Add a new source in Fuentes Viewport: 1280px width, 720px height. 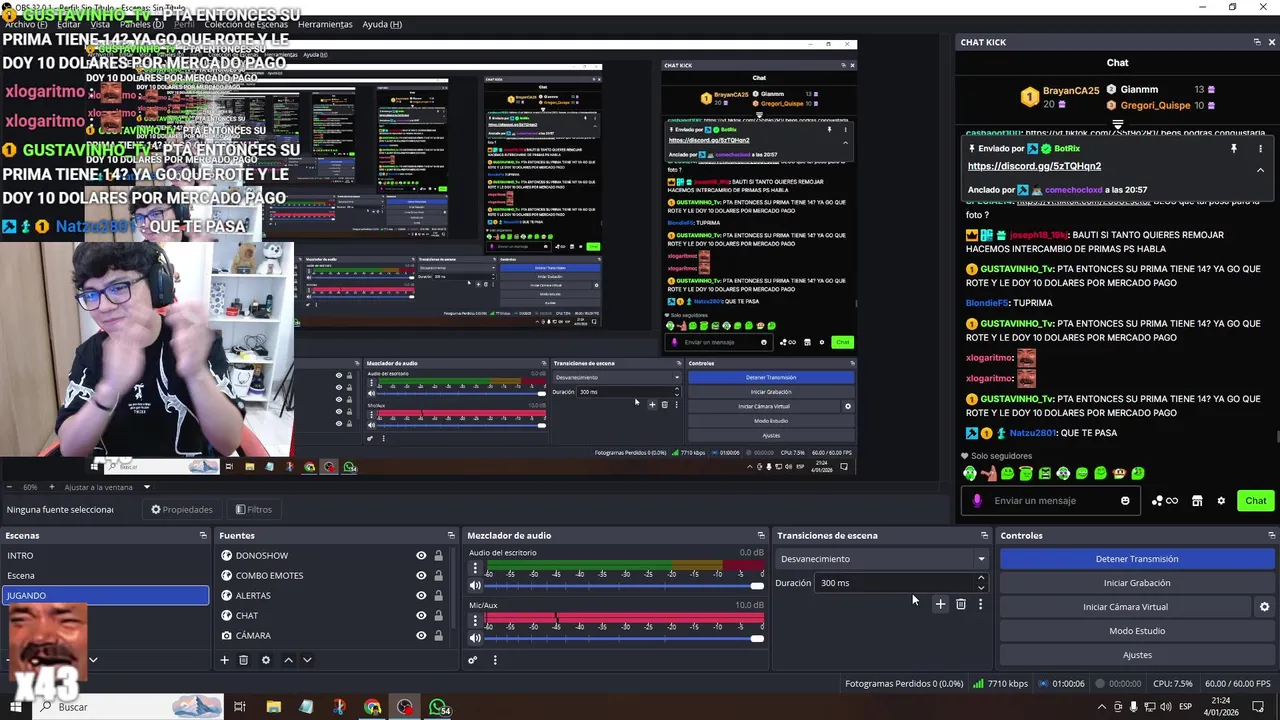tap(225, 660)
